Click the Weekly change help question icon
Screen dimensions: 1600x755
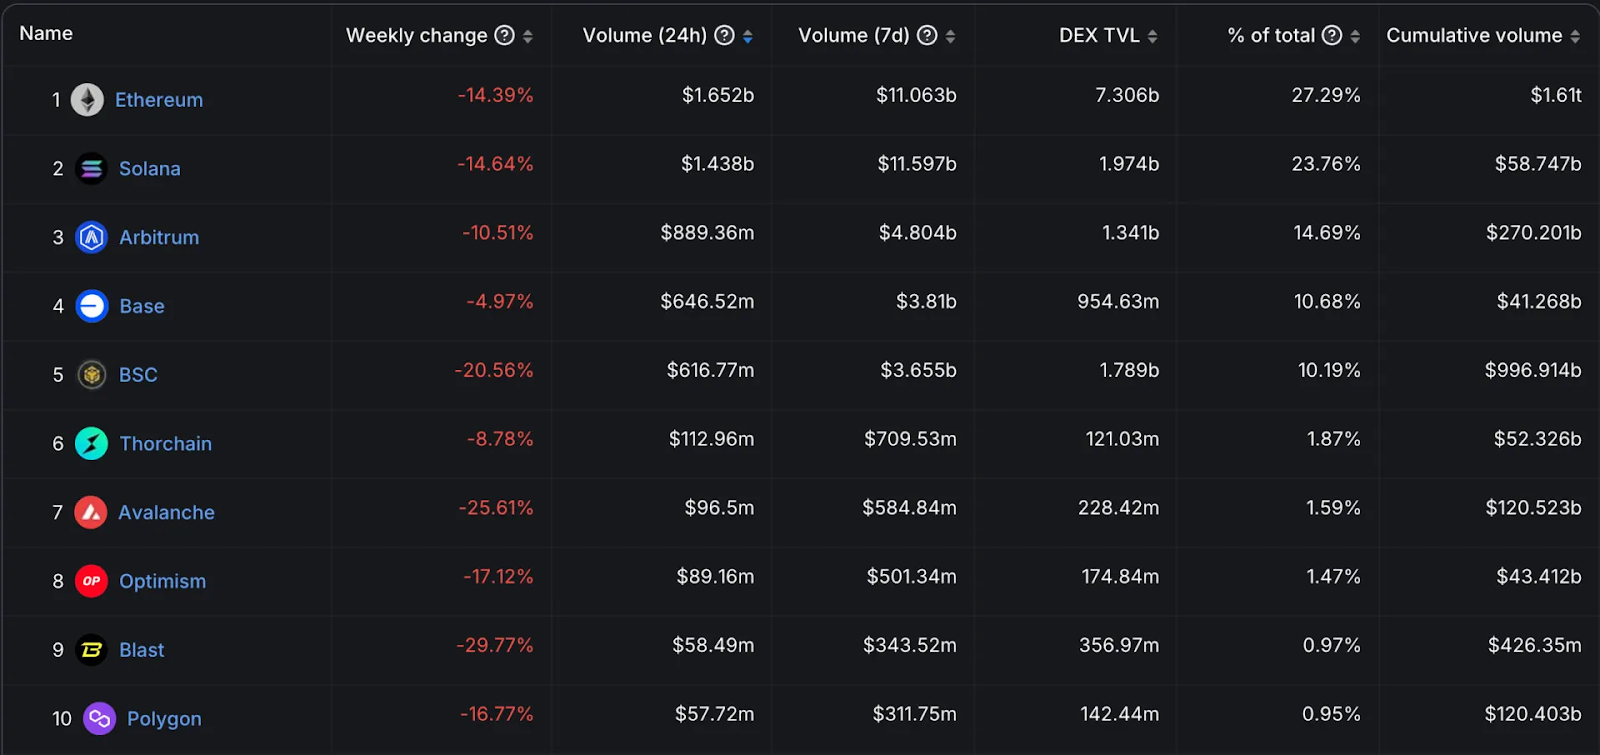[x=505, y=36]
